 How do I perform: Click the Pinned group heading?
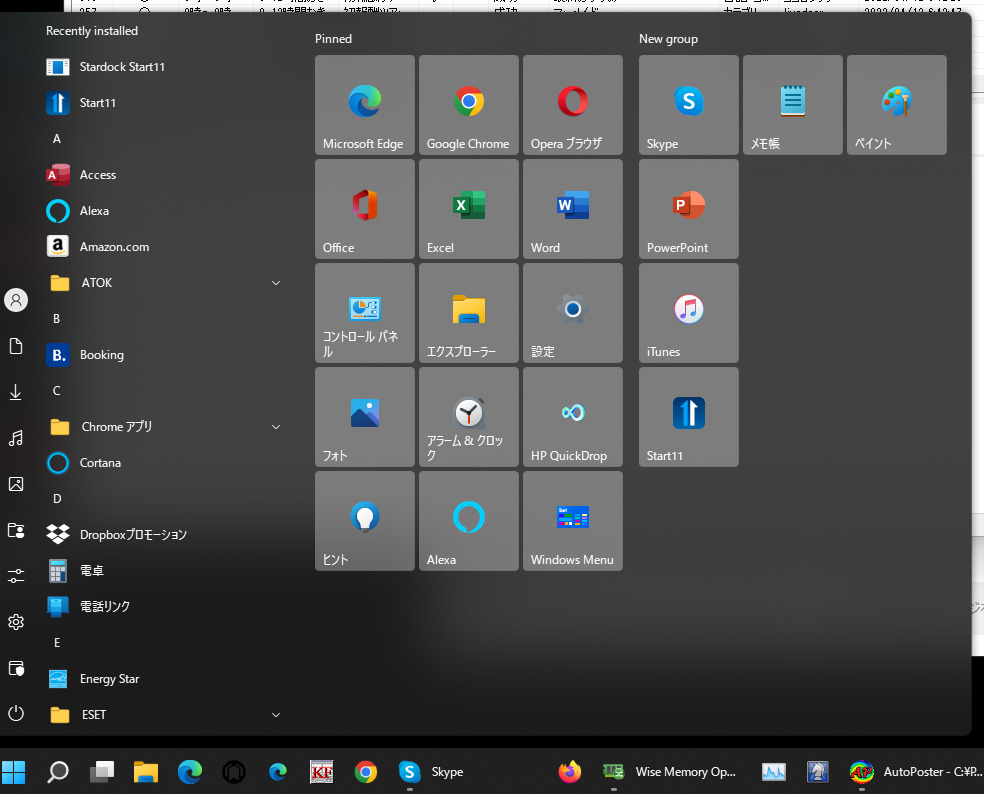(x=333, y=39)
